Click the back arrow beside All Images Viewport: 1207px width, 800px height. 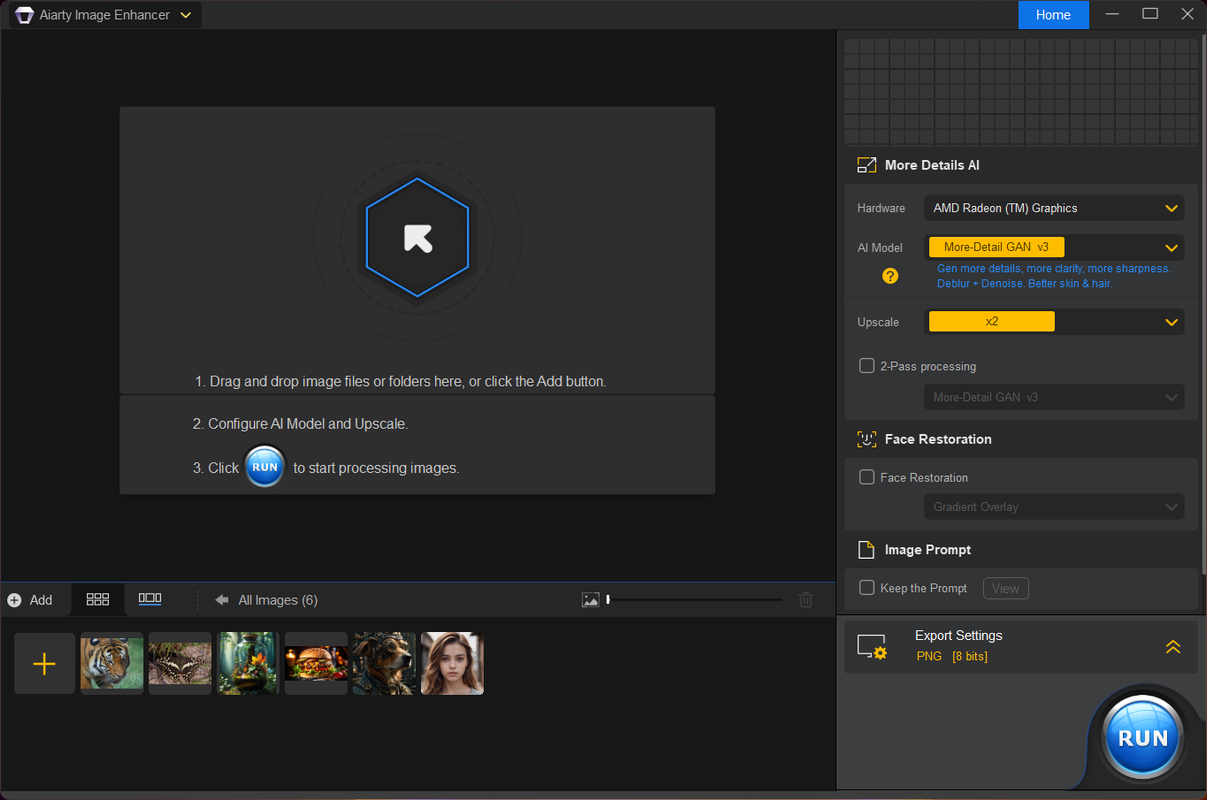222,600
